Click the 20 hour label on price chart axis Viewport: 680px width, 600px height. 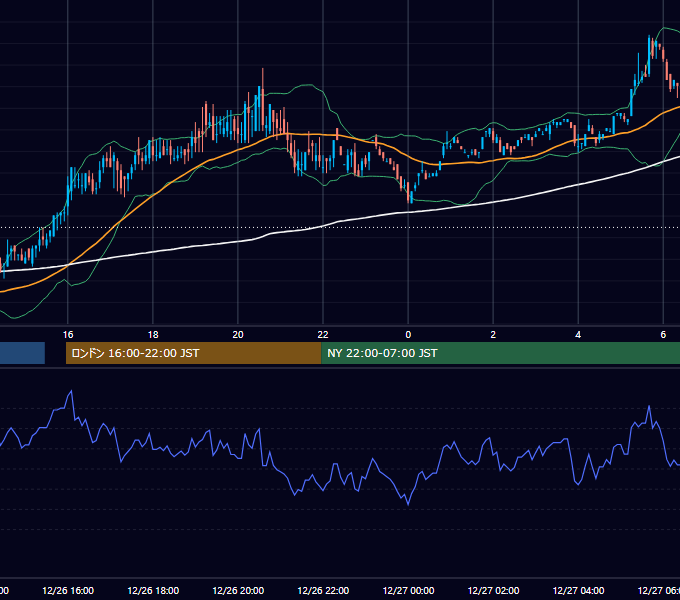point(238,335)
